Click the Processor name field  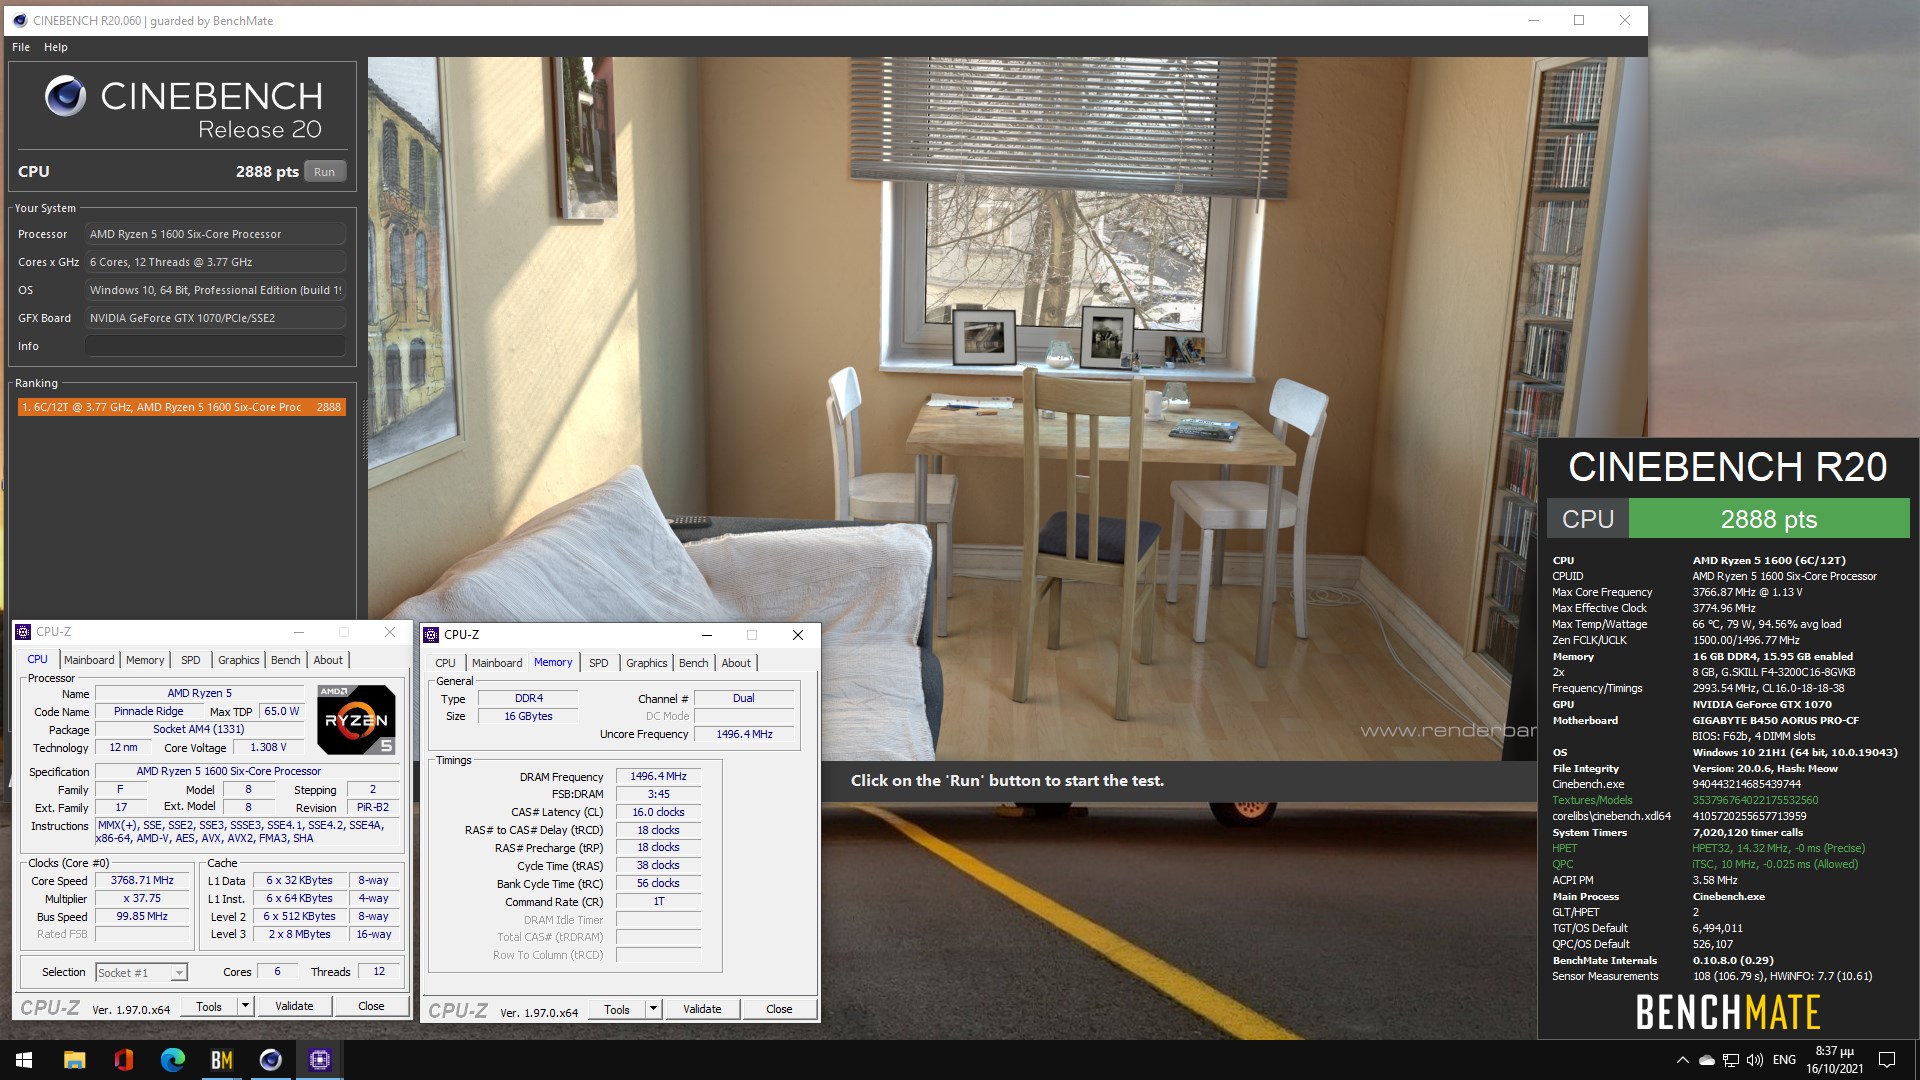[215, 234]
